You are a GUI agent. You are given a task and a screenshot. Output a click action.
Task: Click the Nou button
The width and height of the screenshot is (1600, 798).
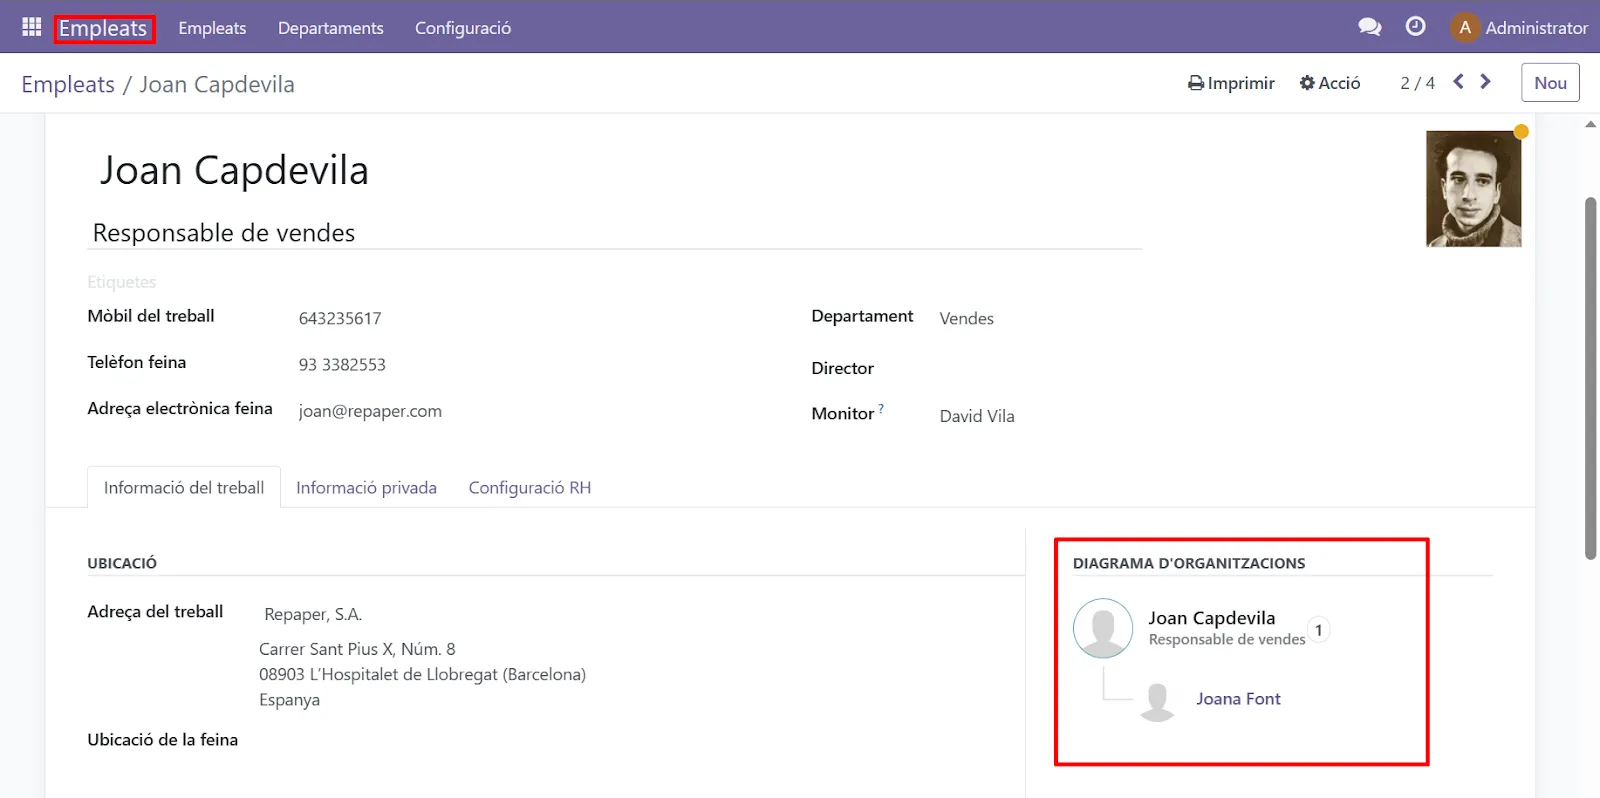point(1549,83)
